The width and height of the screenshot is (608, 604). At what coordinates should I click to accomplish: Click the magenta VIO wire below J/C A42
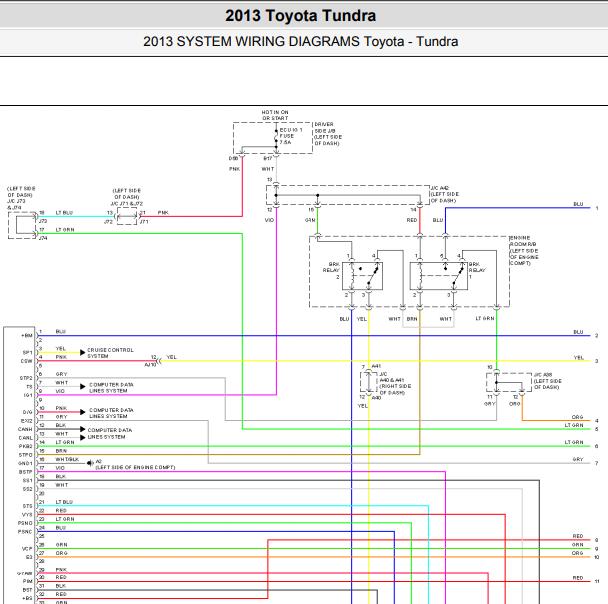(276, 302)
